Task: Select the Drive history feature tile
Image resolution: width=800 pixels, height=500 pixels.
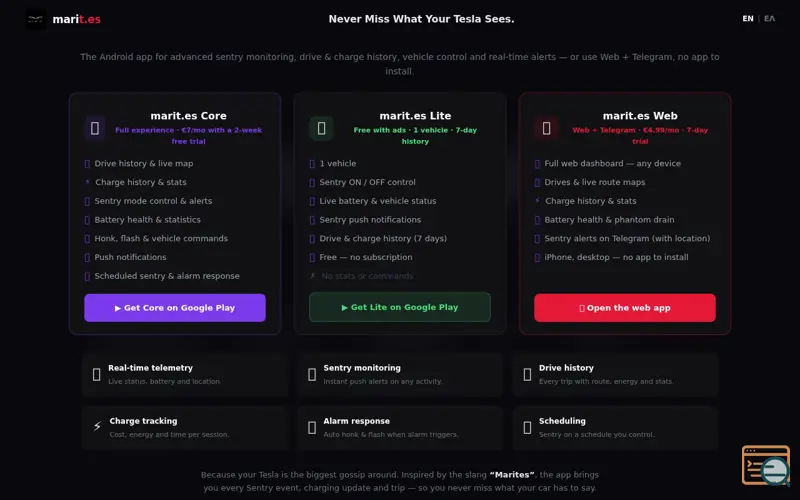Action: [x=616, y=374]
